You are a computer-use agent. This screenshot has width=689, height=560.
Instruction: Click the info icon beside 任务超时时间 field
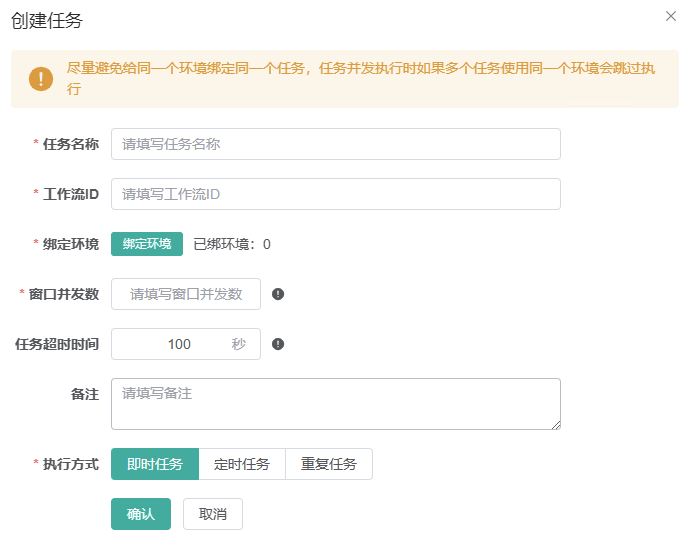pyautogui.click(x=278, y=344)
